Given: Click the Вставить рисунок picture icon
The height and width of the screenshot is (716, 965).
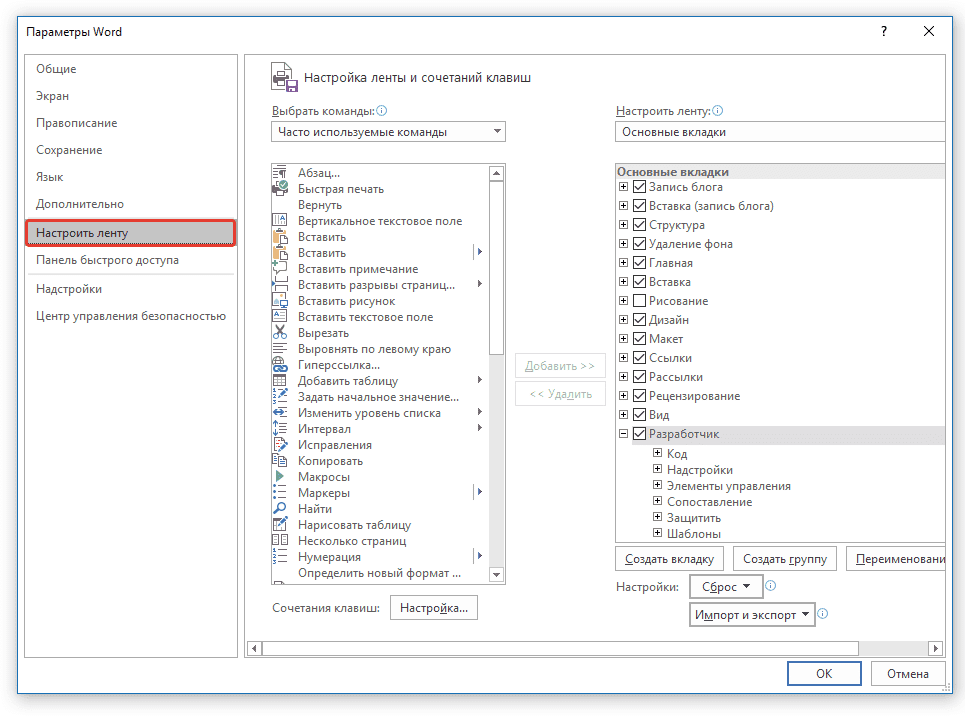Looking at the screenshot, I should pyautogui.click(x=280, y=301).
